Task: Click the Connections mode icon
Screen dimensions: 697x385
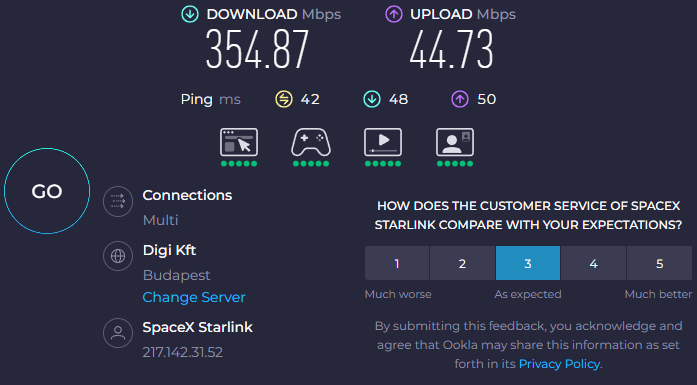Action: pyautogui.click(x=118, y=201)
